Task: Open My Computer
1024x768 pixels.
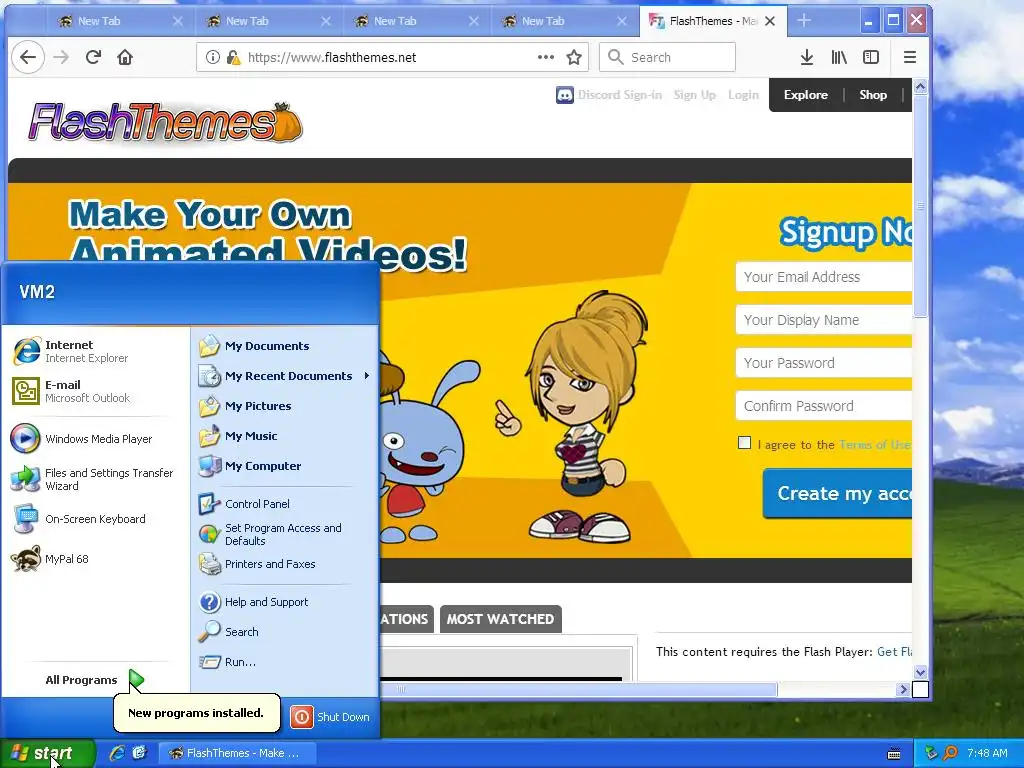Action: 285,466
